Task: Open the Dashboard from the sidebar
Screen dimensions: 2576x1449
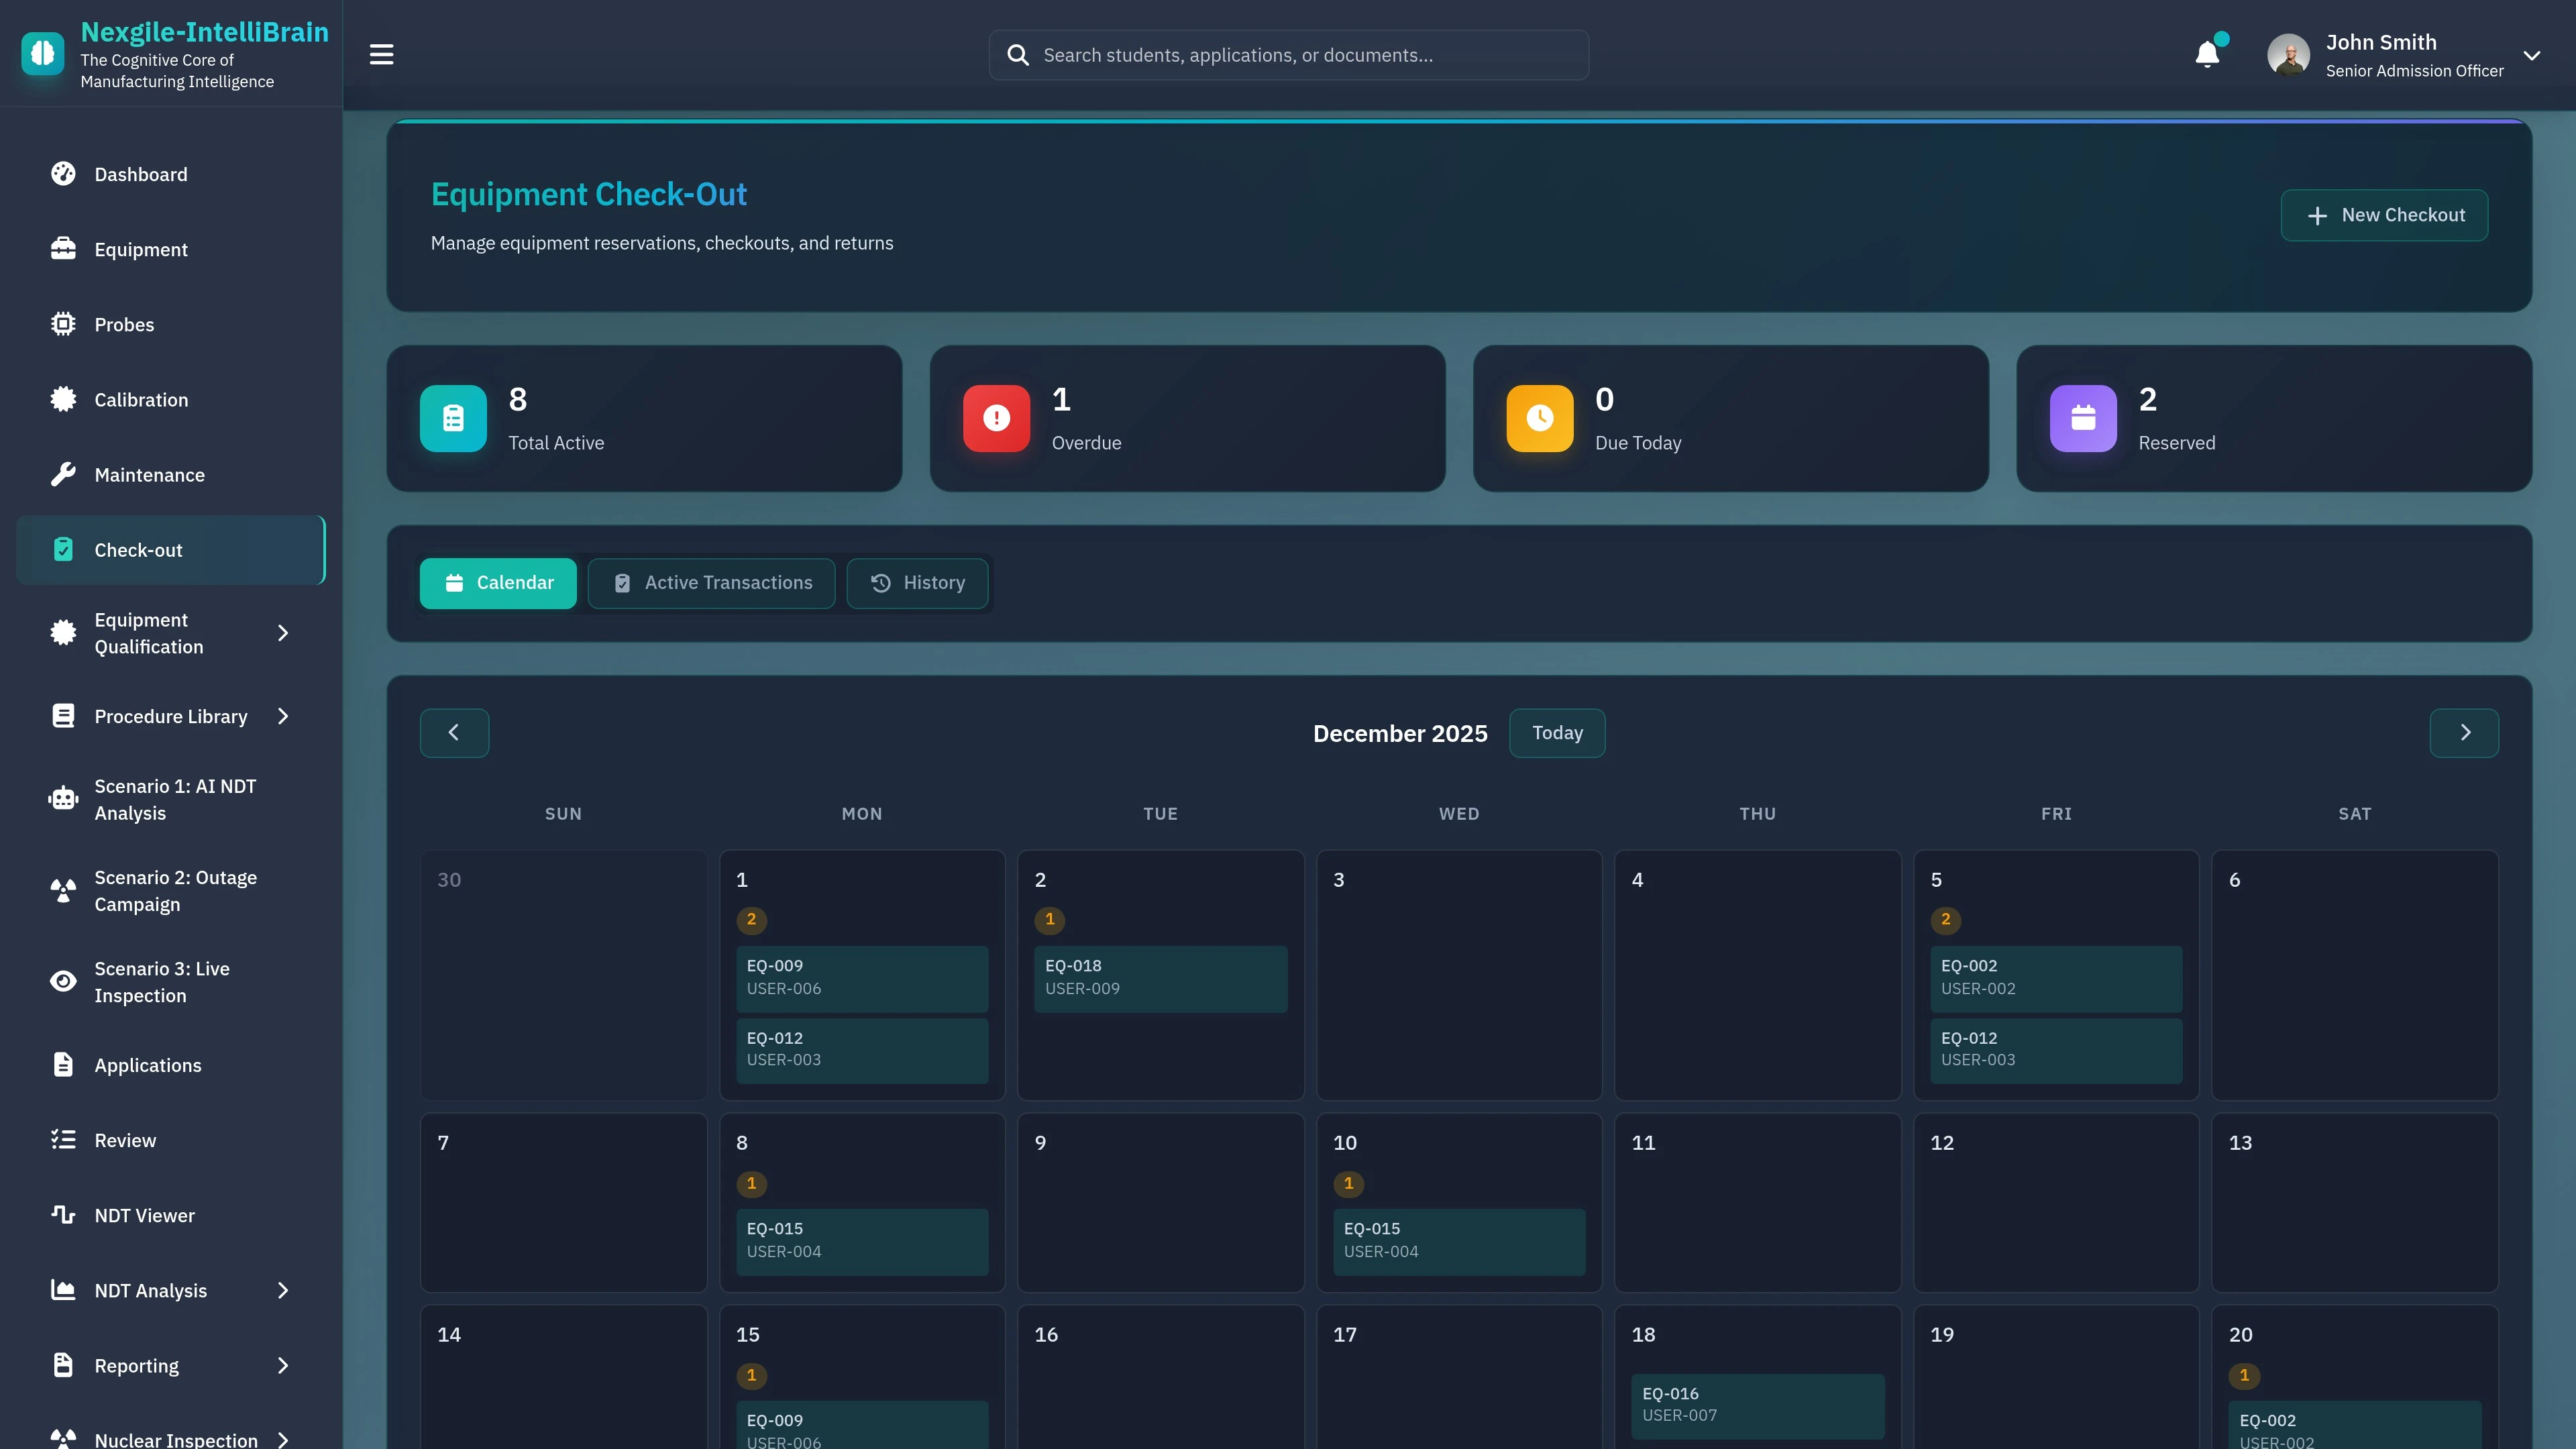Action: point(140,174)
